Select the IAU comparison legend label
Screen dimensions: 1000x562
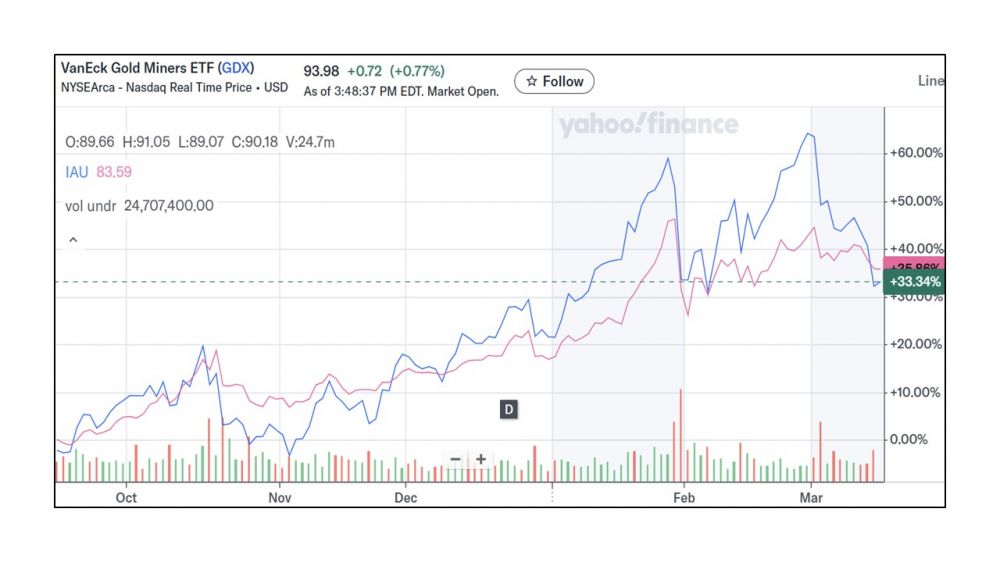(x=75, y=172)
